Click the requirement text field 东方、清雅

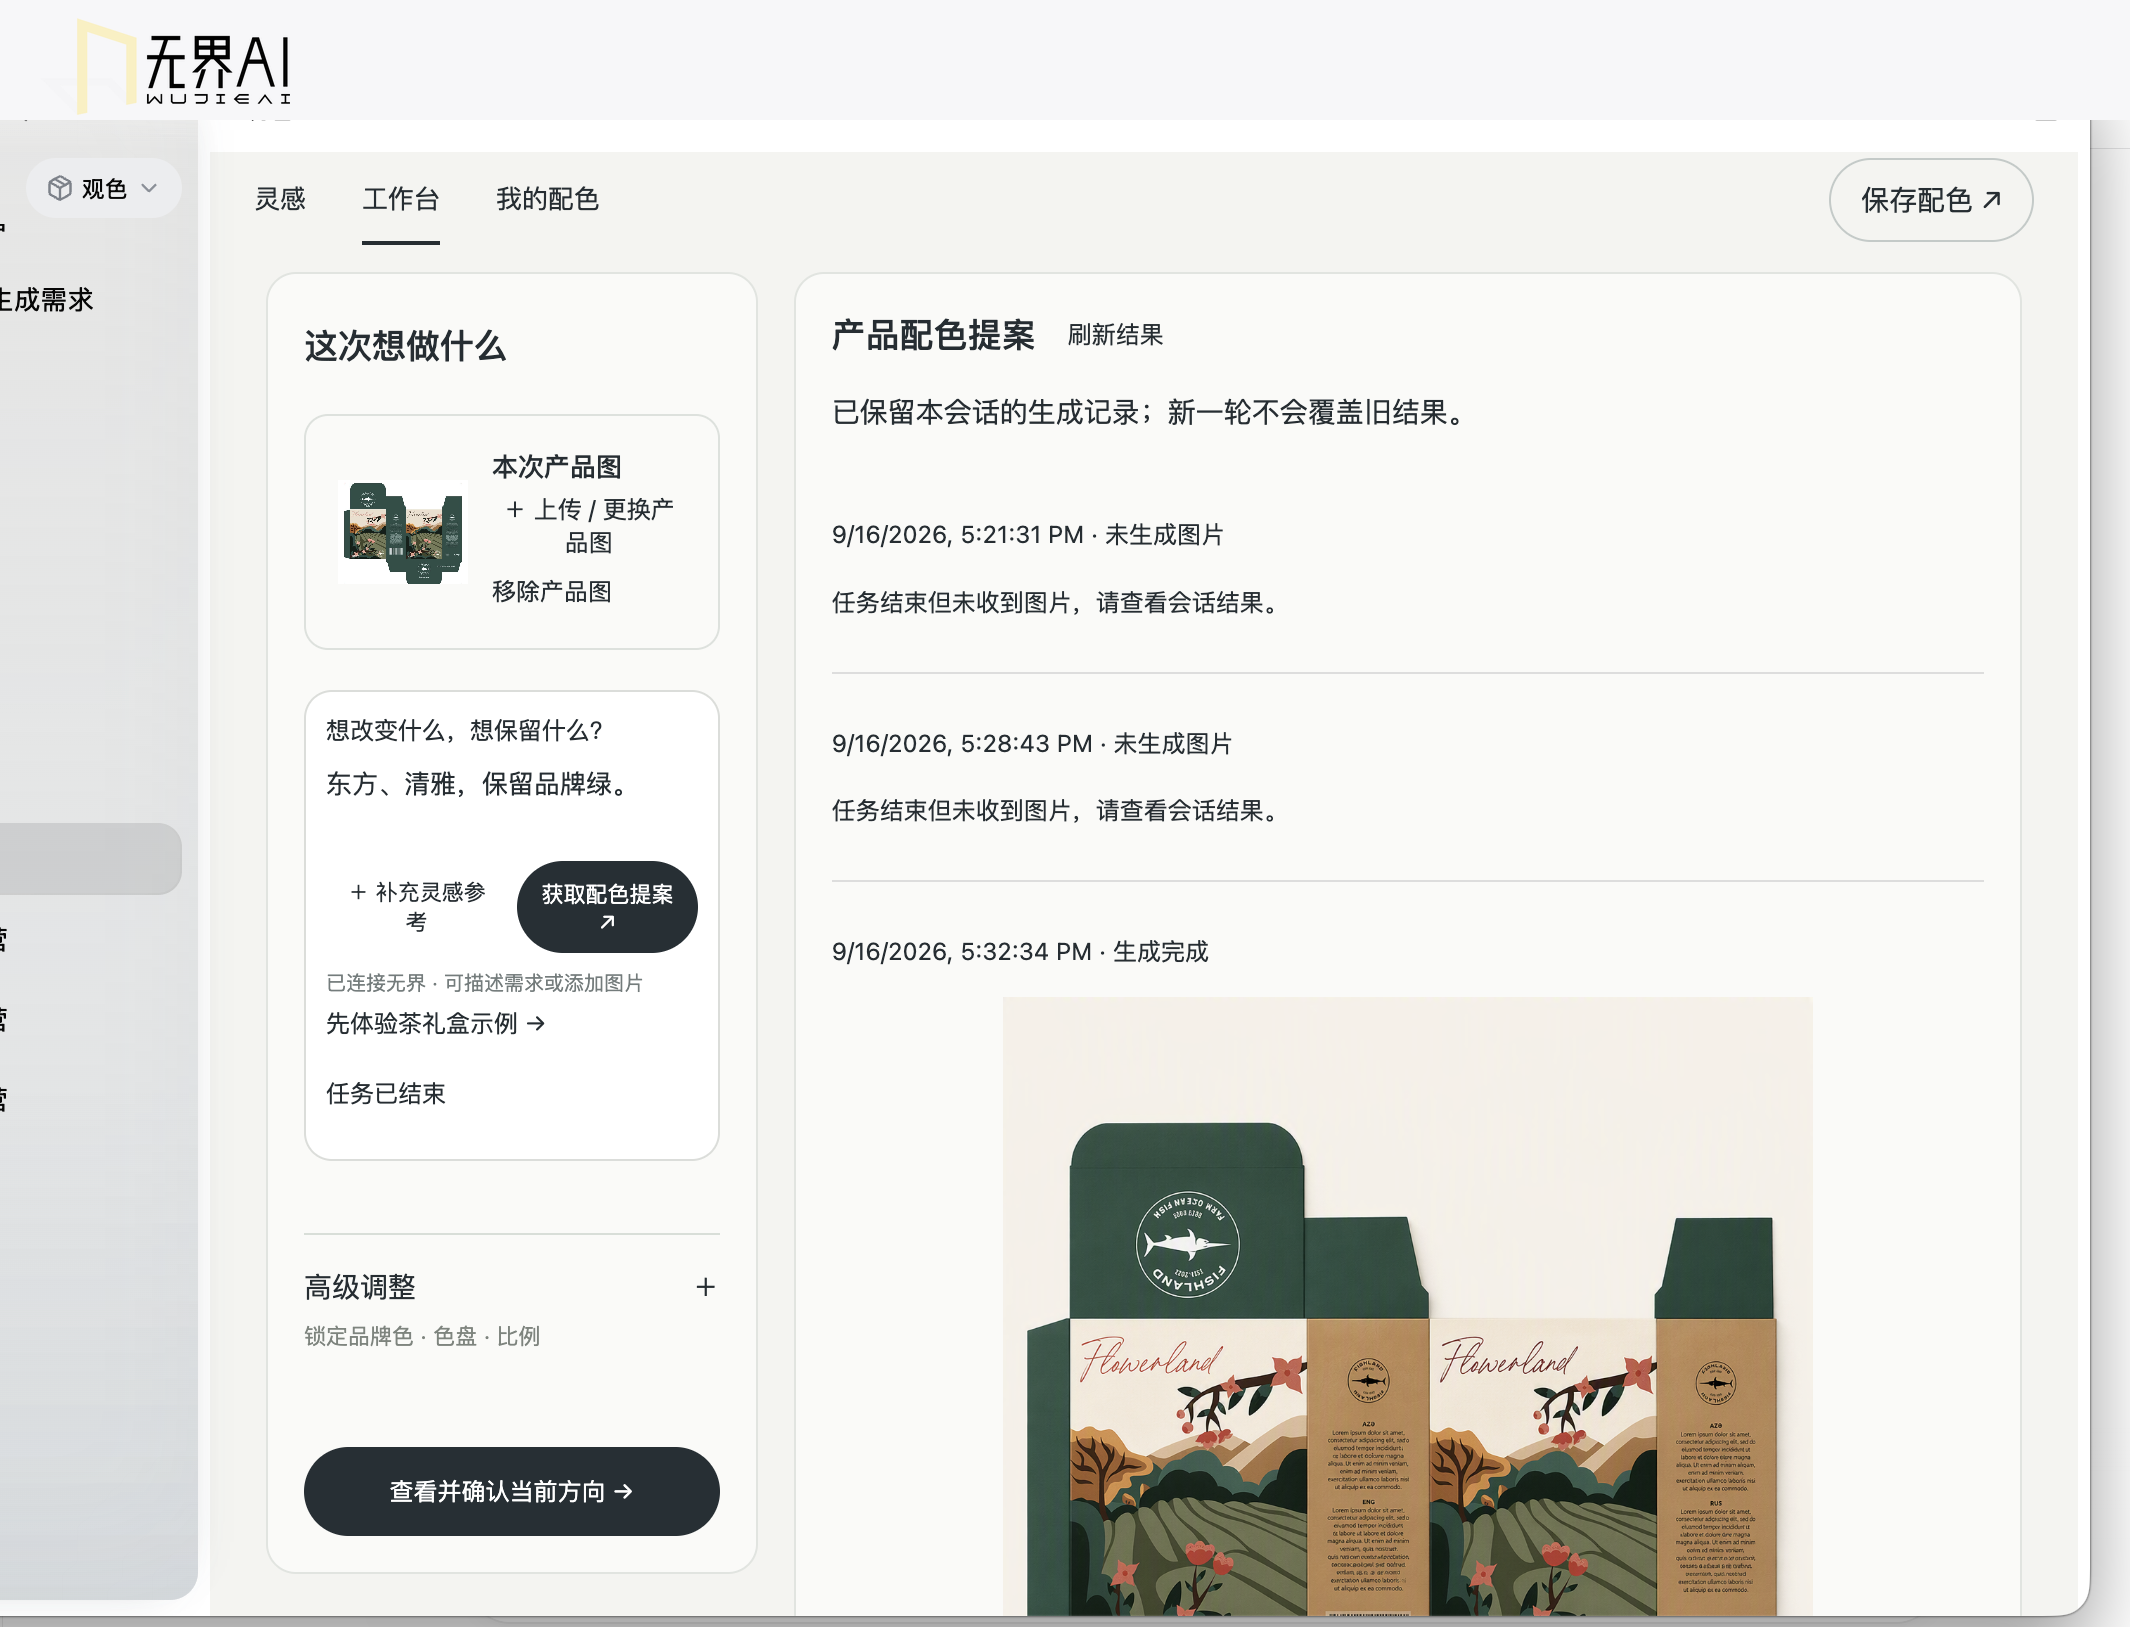coord(511,784)
